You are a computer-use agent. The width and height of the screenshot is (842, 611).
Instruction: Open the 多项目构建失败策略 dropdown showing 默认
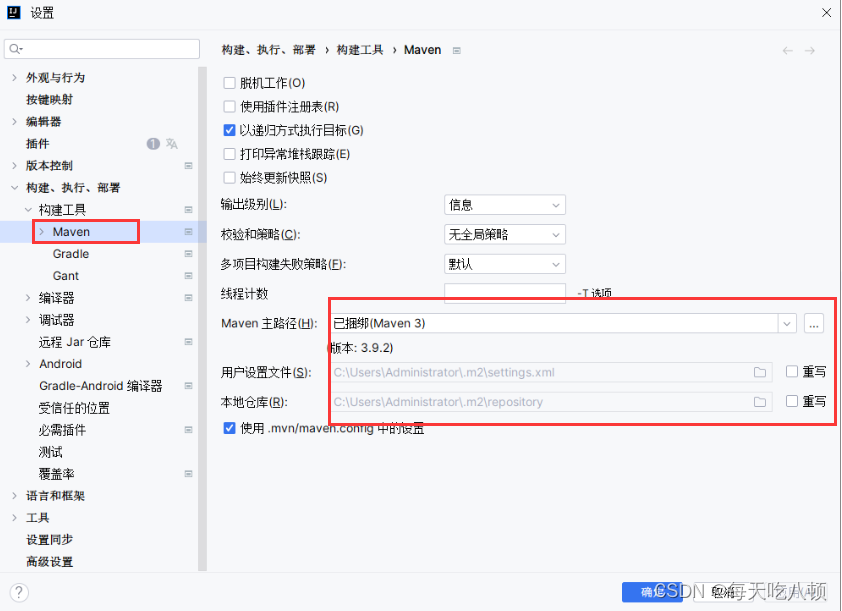[505, 264]
